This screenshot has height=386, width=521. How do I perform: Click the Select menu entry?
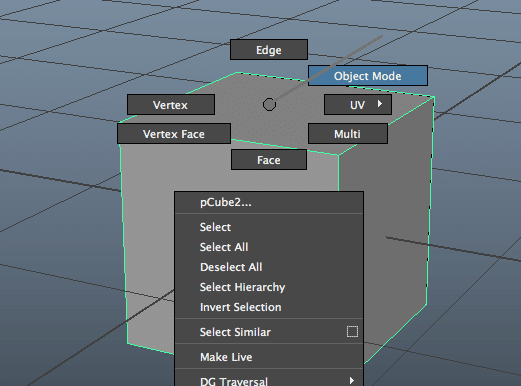pos(269,227)
